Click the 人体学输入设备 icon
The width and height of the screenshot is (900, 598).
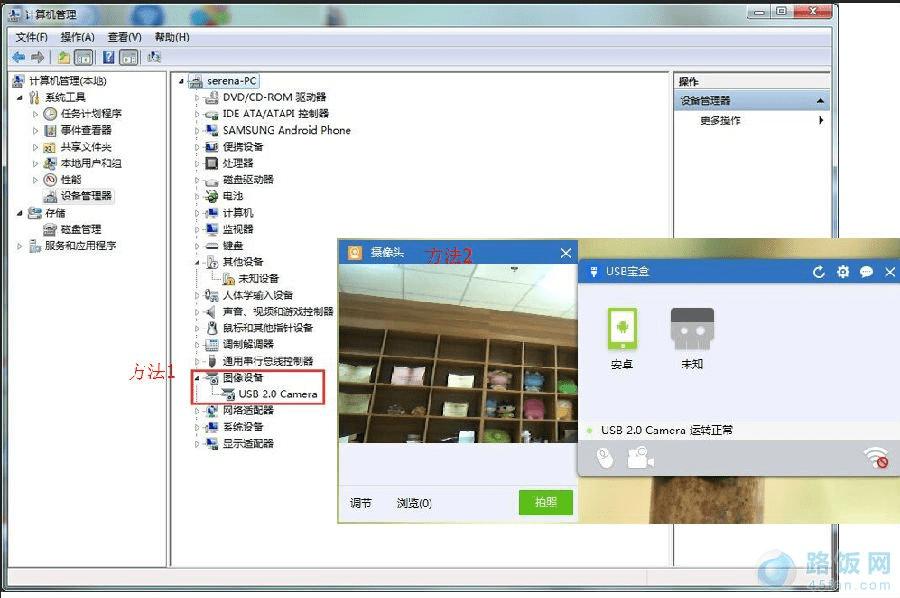(x=212, y=296)
